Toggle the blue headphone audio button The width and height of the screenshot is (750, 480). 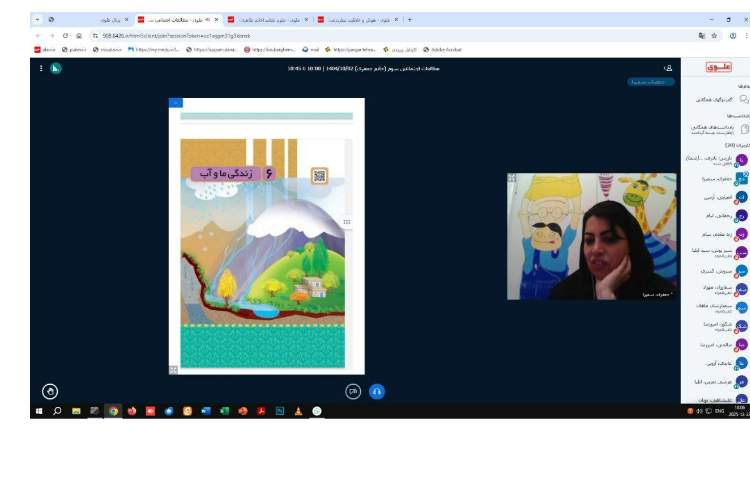377,391
